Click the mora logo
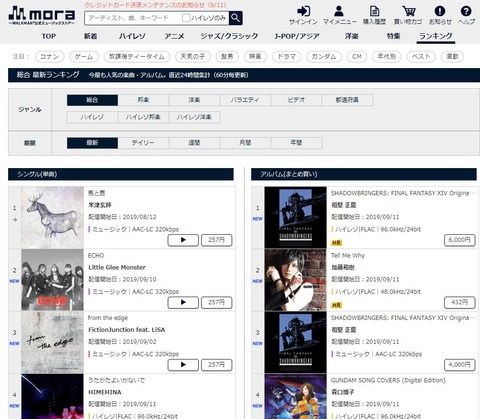The image size is (480, 419). pos(42,15)
